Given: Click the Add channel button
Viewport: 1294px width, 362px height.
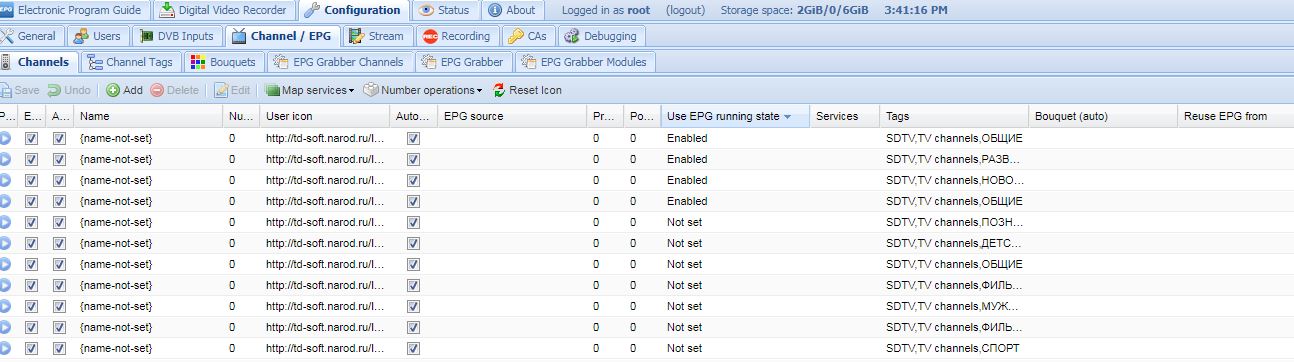Looking at the screenshot, I should [125, 90].
